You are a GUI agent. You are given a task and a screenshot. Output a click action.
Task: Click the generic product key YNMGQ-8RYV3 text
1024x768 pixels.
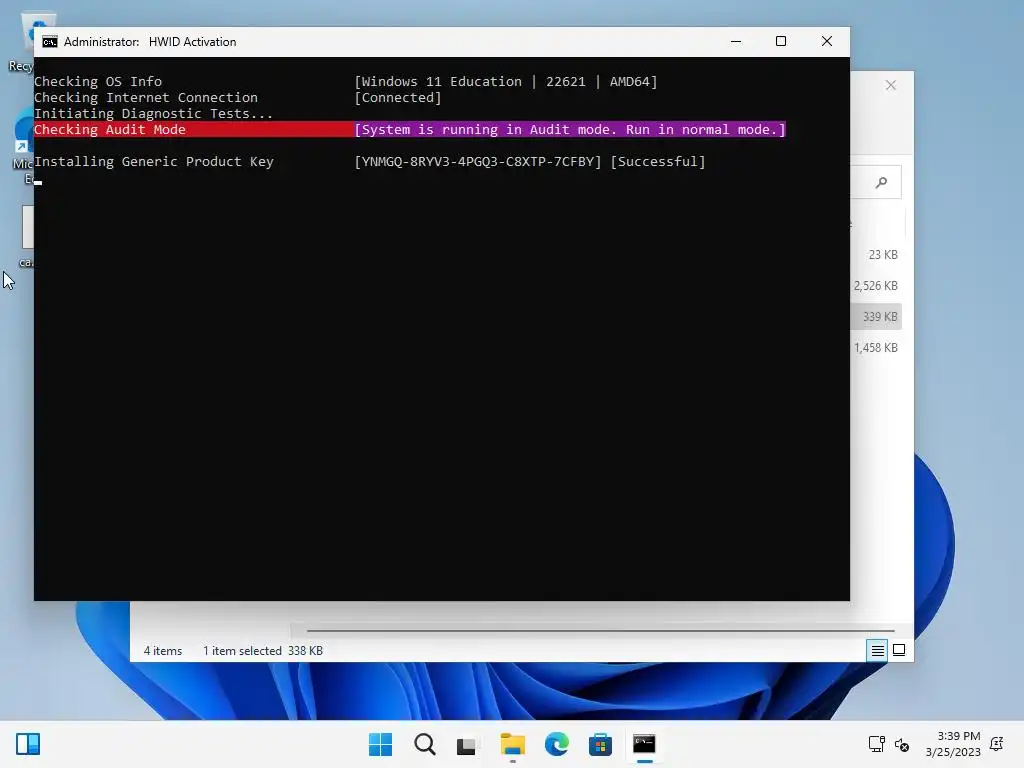pyautogui.click(x=477, y=161)
